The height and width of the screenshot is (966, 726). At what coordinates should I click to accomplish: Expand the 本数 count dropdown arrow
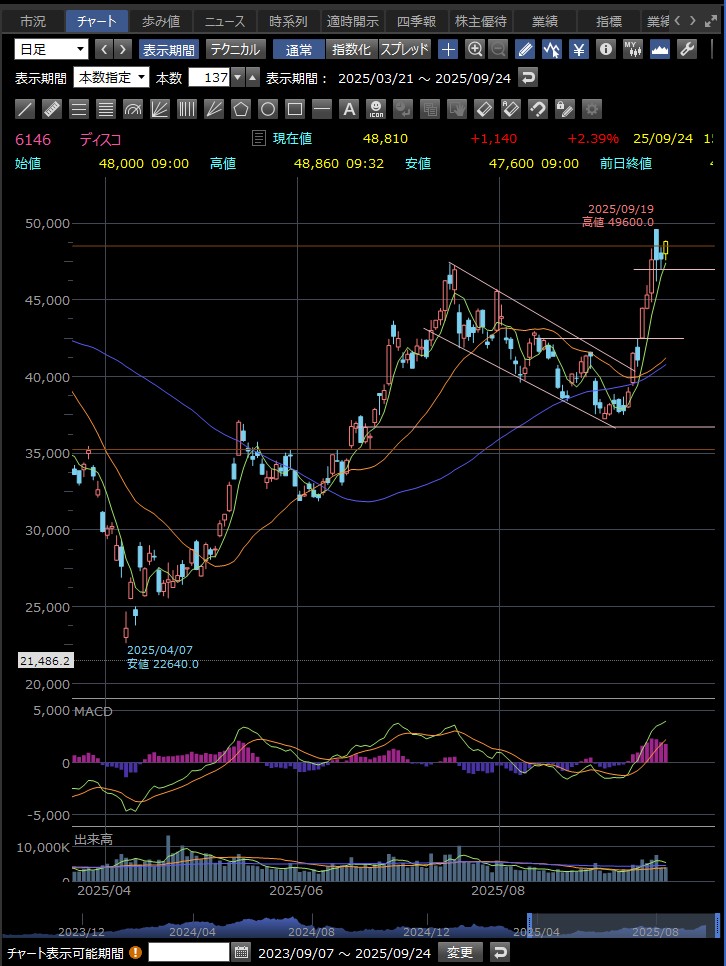point(238,78)
